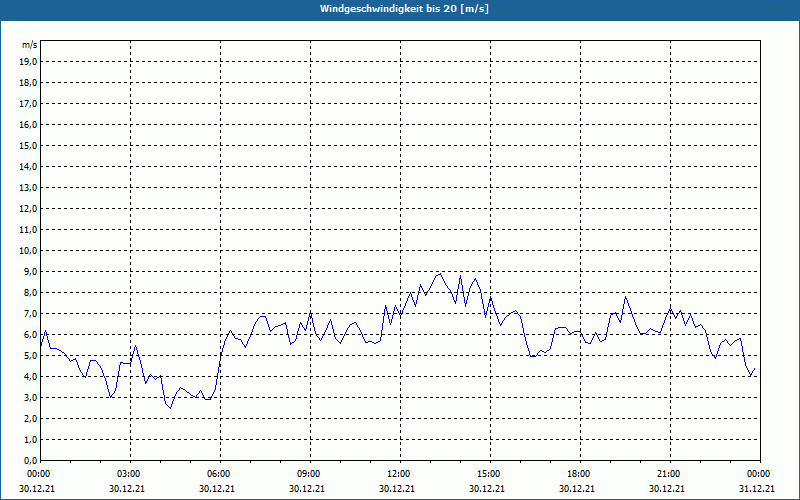Click the "30.12.21" date beneath the first 00:00

pos(37,488)
